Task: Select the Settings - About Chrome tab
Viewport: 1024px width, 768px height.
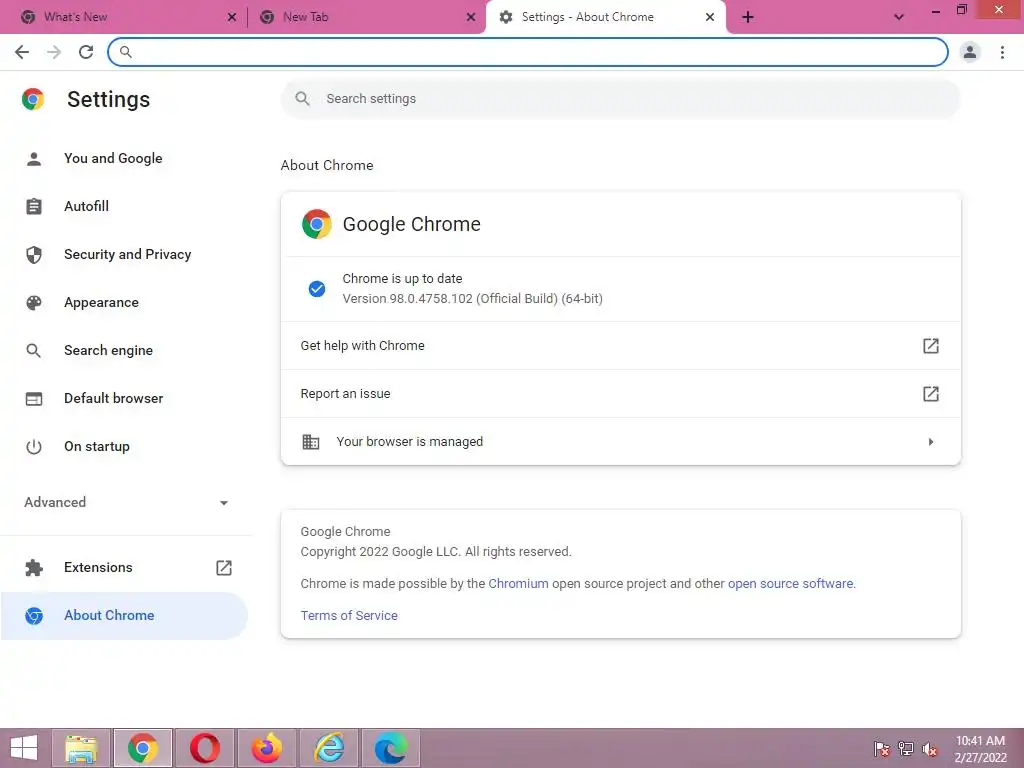Action: coord(605,17)
